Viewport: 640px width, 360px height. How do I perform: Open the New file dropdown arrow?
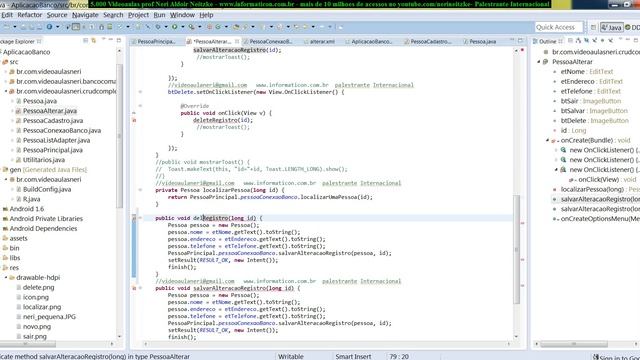click(x=15, y=27)
